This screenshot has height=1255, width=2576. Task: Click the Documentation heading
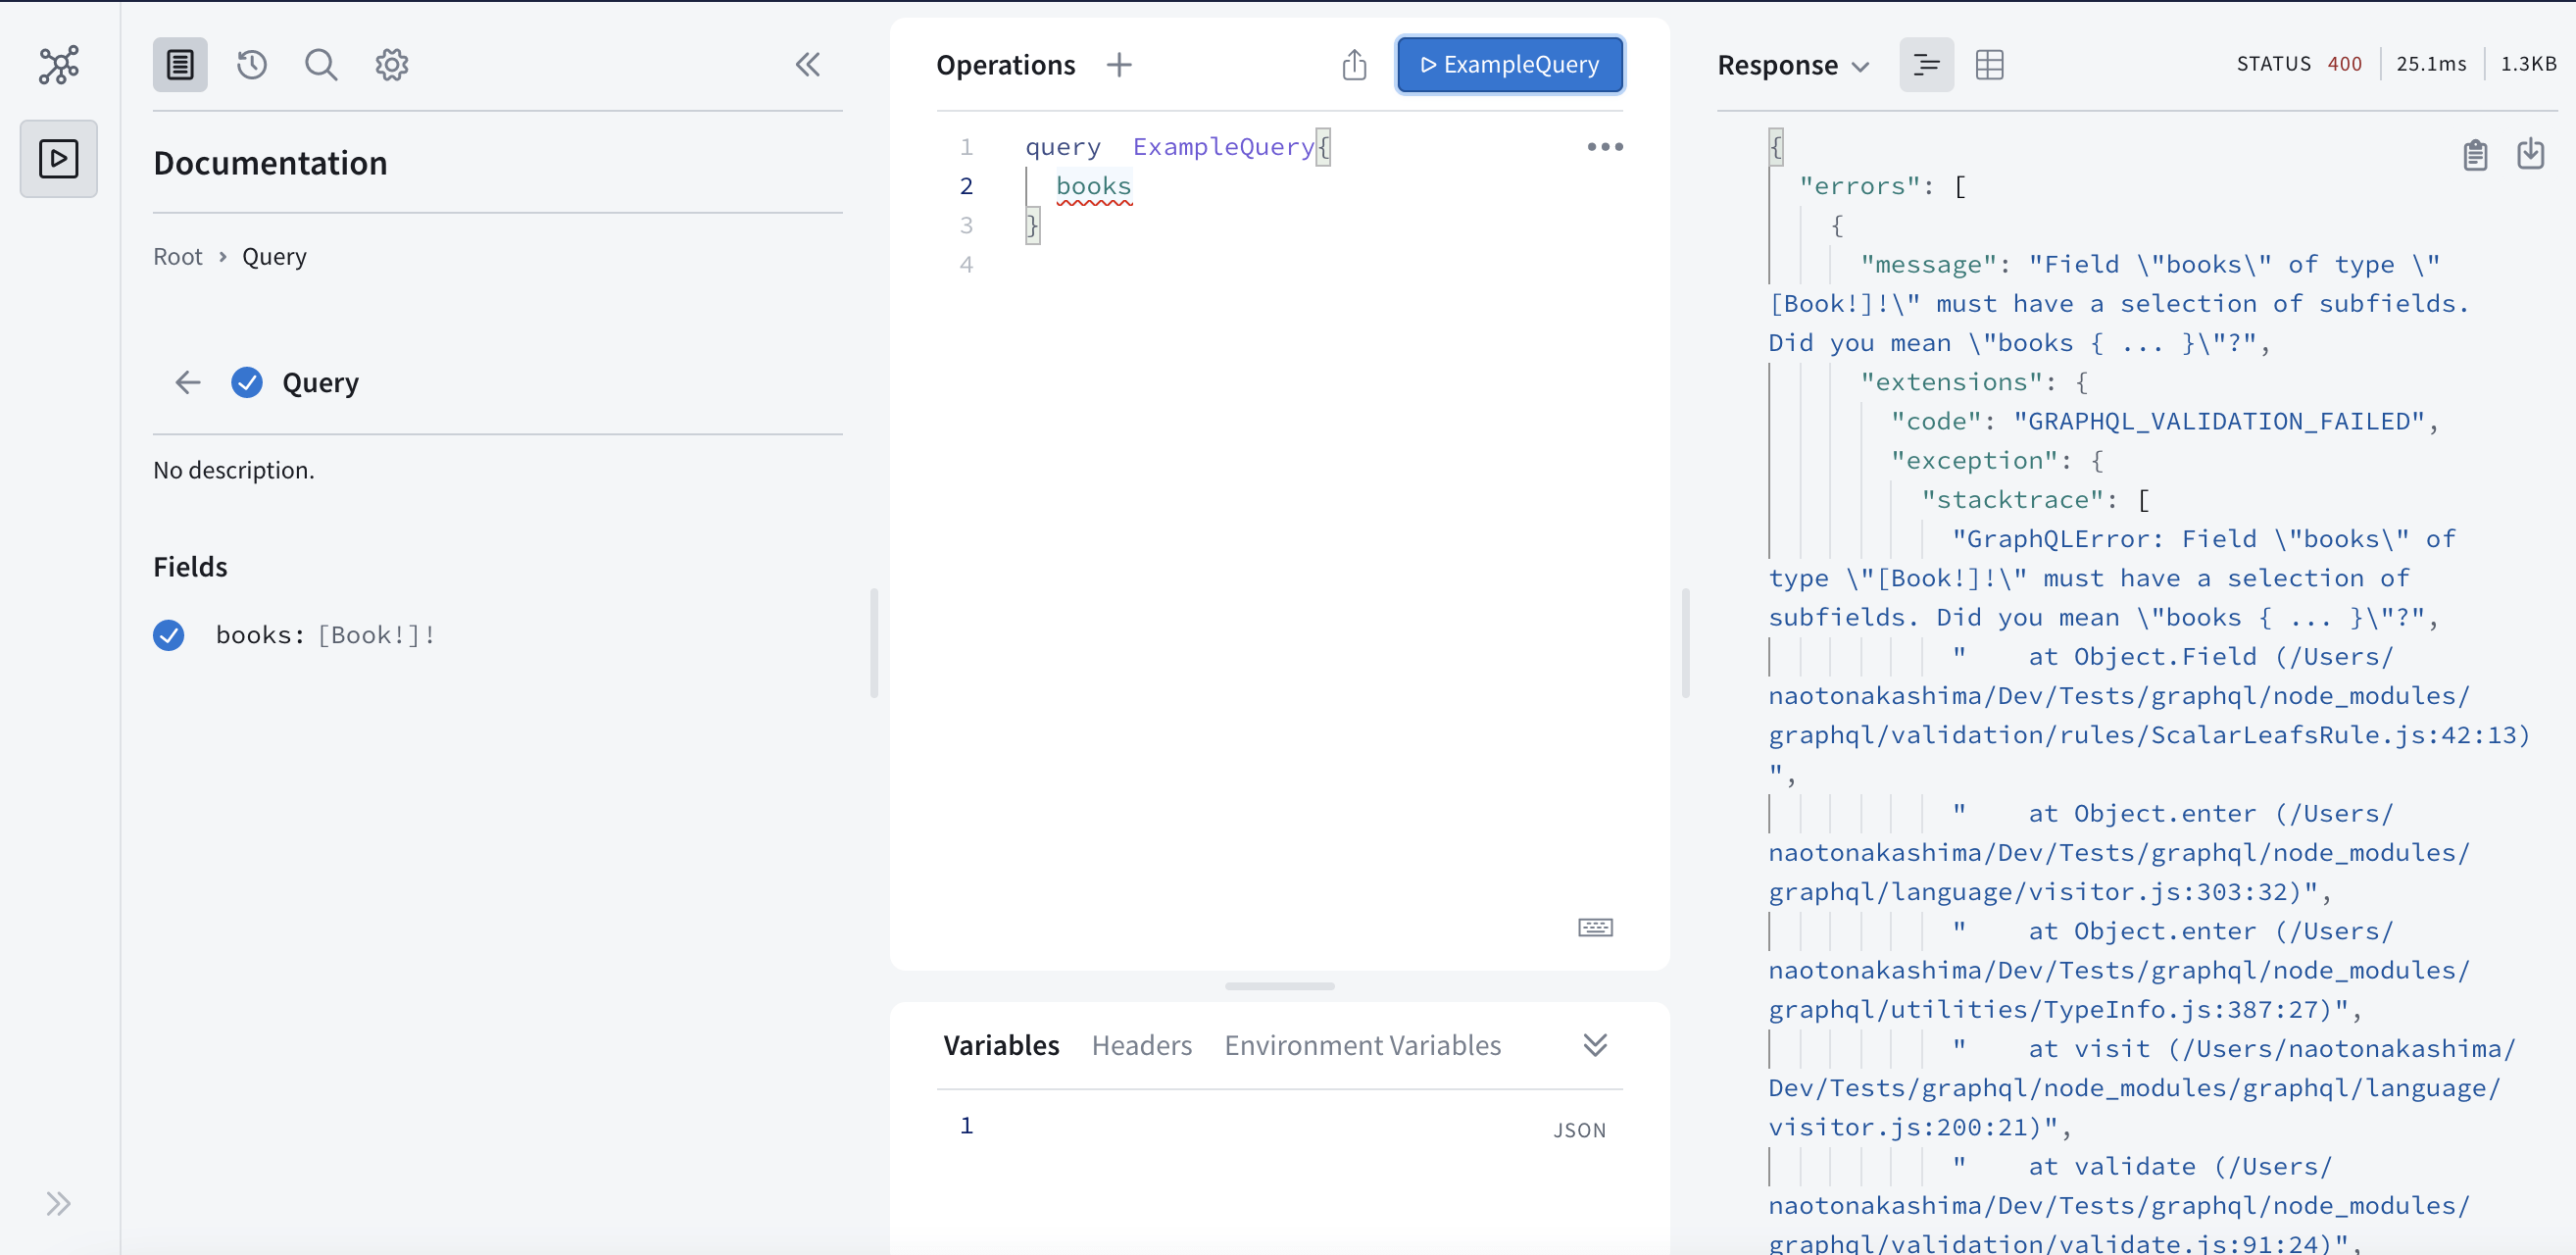[x=270, y=163]
